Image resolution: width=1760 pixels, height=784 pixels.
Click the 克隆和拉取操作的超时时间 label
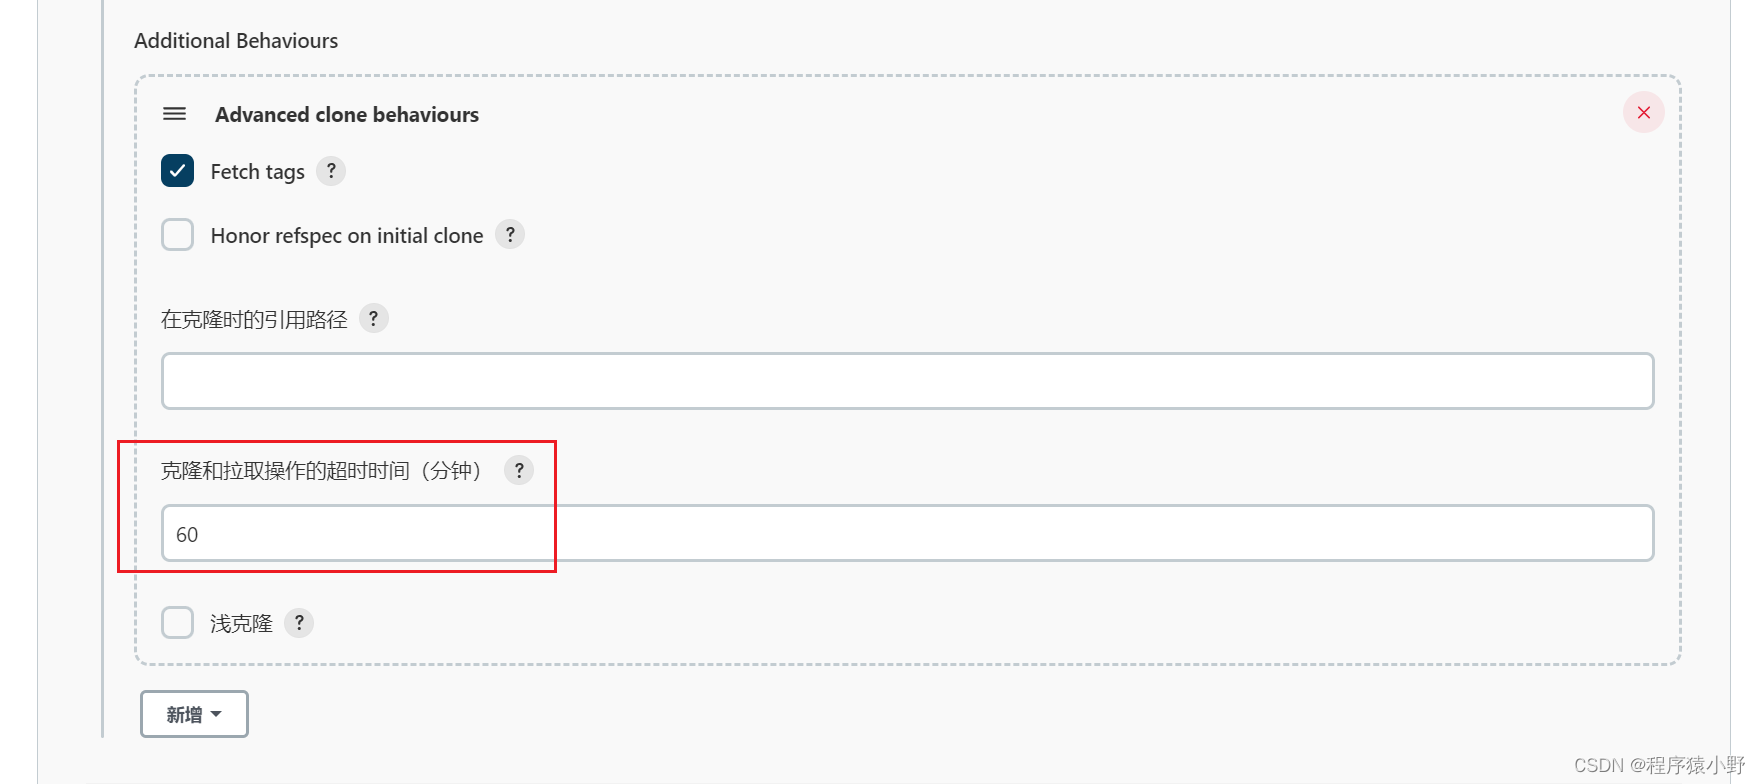click(x=320, y=471)
